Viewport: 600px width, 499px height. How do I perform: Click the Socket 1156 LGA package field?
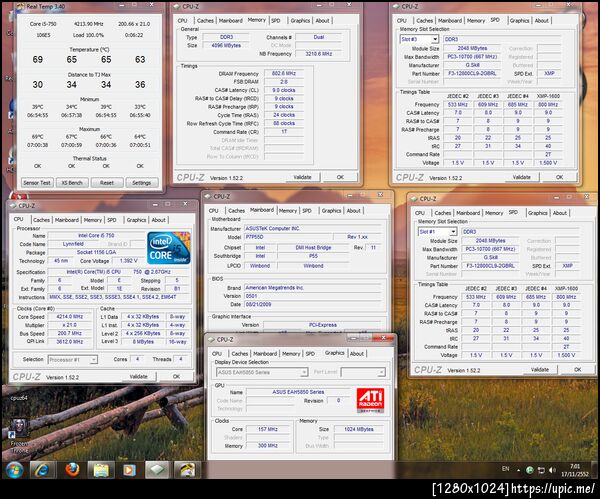[96, 253]
